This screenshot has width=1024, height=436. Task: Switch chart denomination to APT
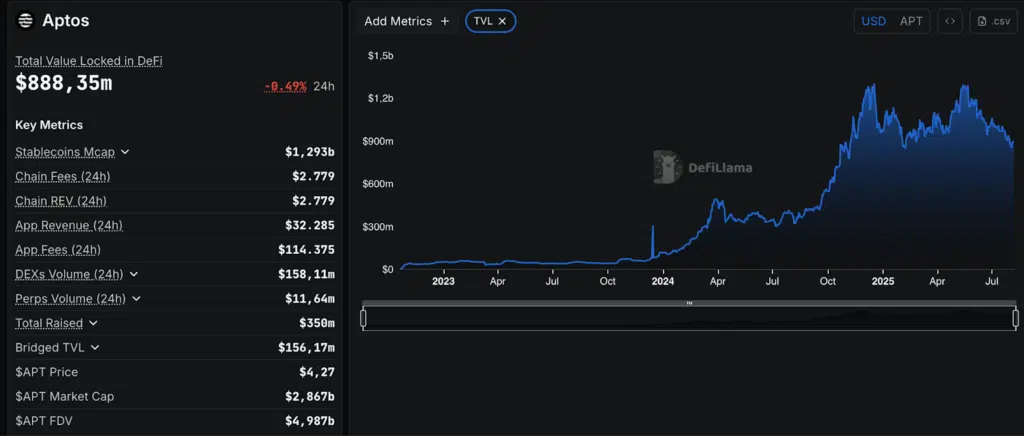[911, 21]
